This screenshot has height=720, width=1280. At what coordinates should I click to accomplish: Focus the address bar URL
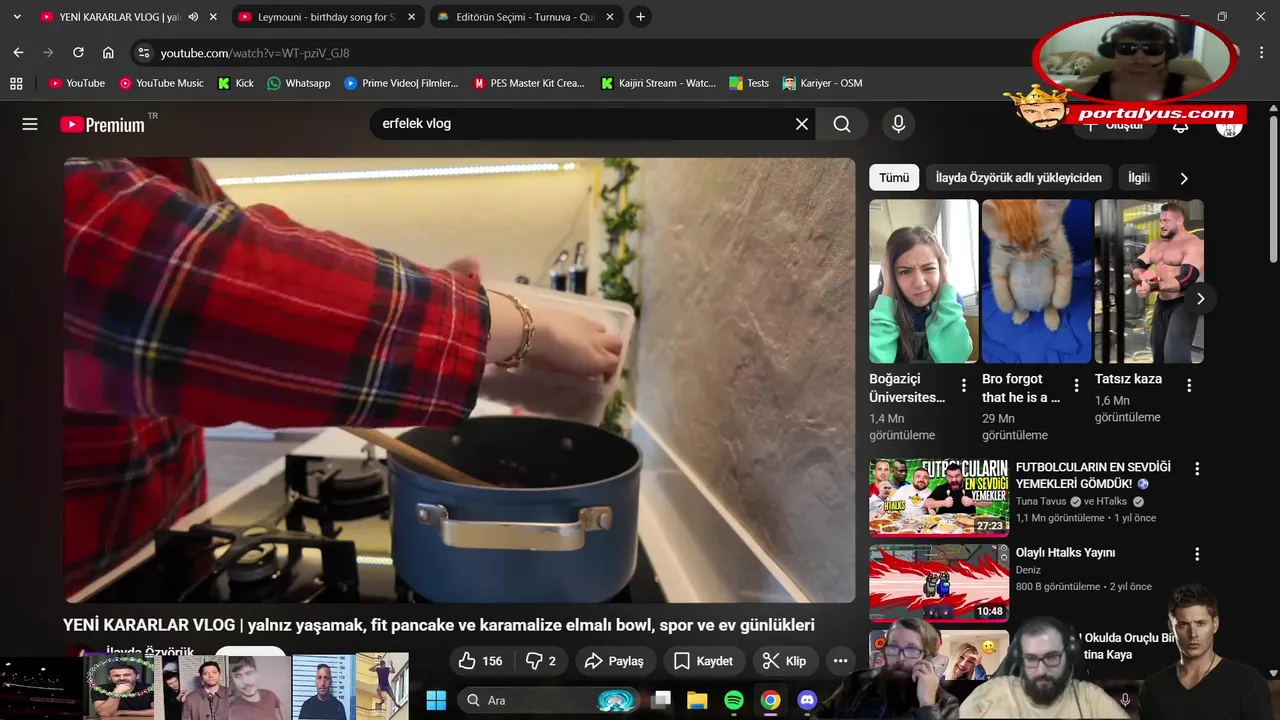click(x=255, y=53)
